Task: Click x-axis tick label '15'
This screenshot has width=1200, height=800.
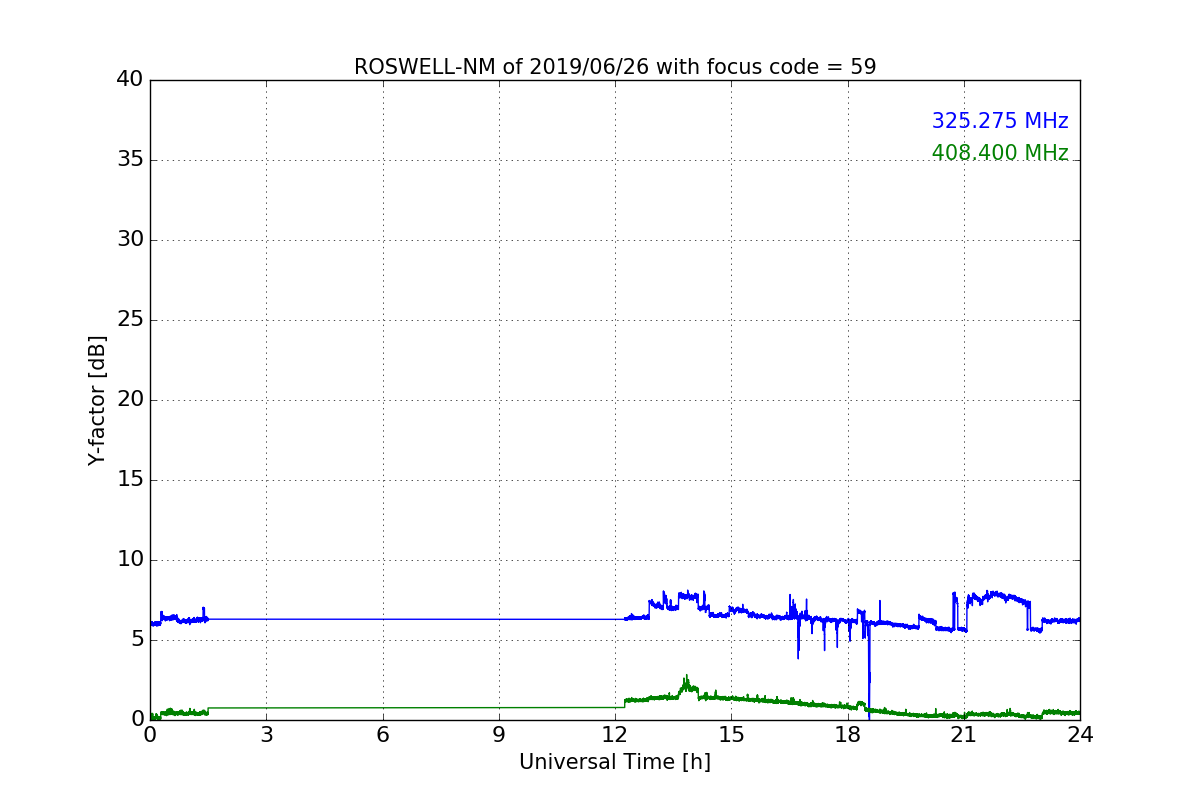Action: pyautogui.click(x=731, y=734)
